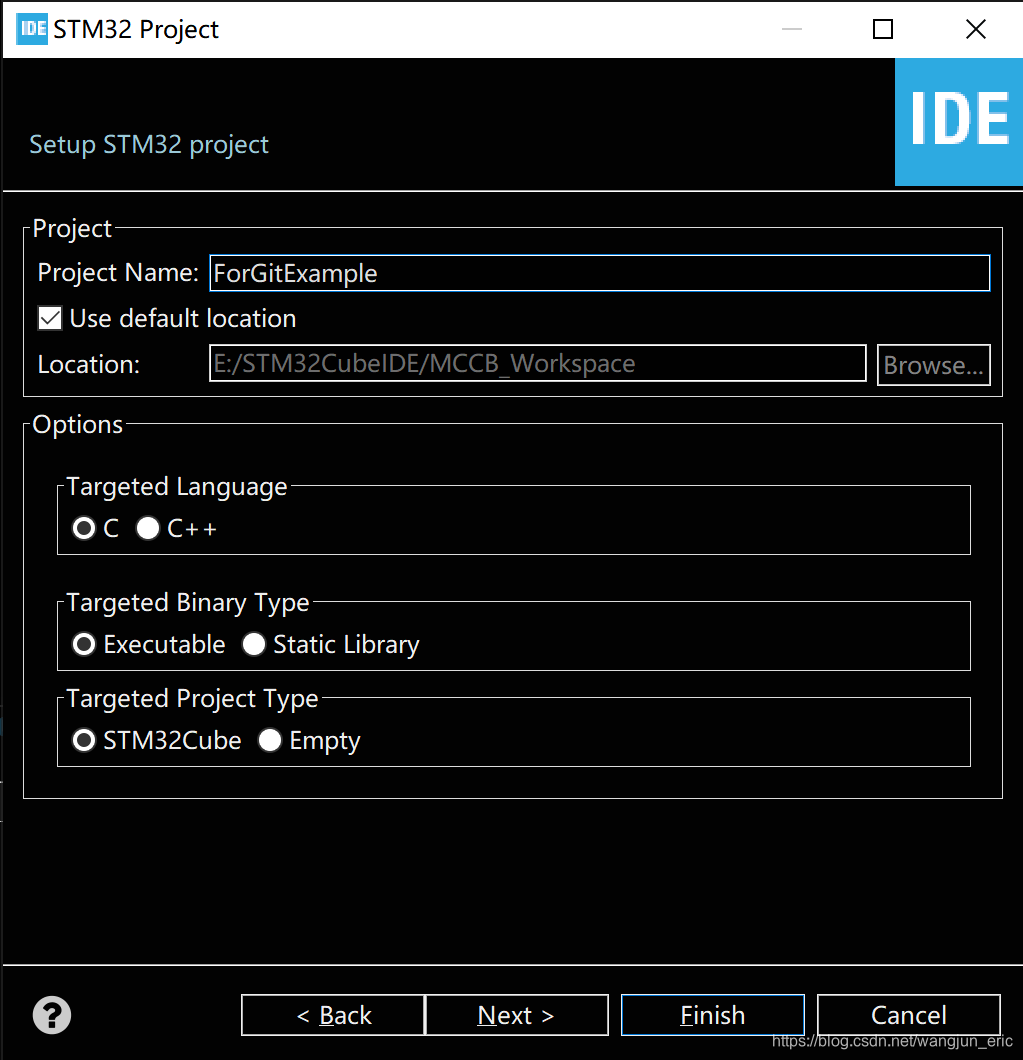Screen dimensions: 1023x1060
Task: Focus the Project Name input field
Action: pyautogui.click(x=600, y=273)
